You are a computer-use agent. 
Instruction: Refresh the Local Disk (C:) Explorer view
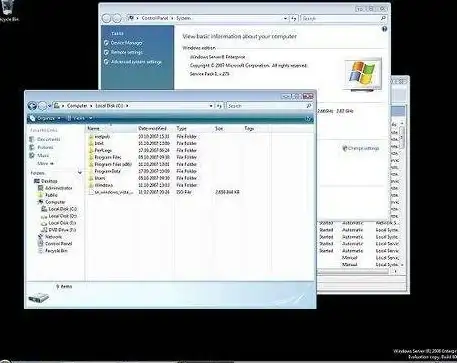coord(219,106)
